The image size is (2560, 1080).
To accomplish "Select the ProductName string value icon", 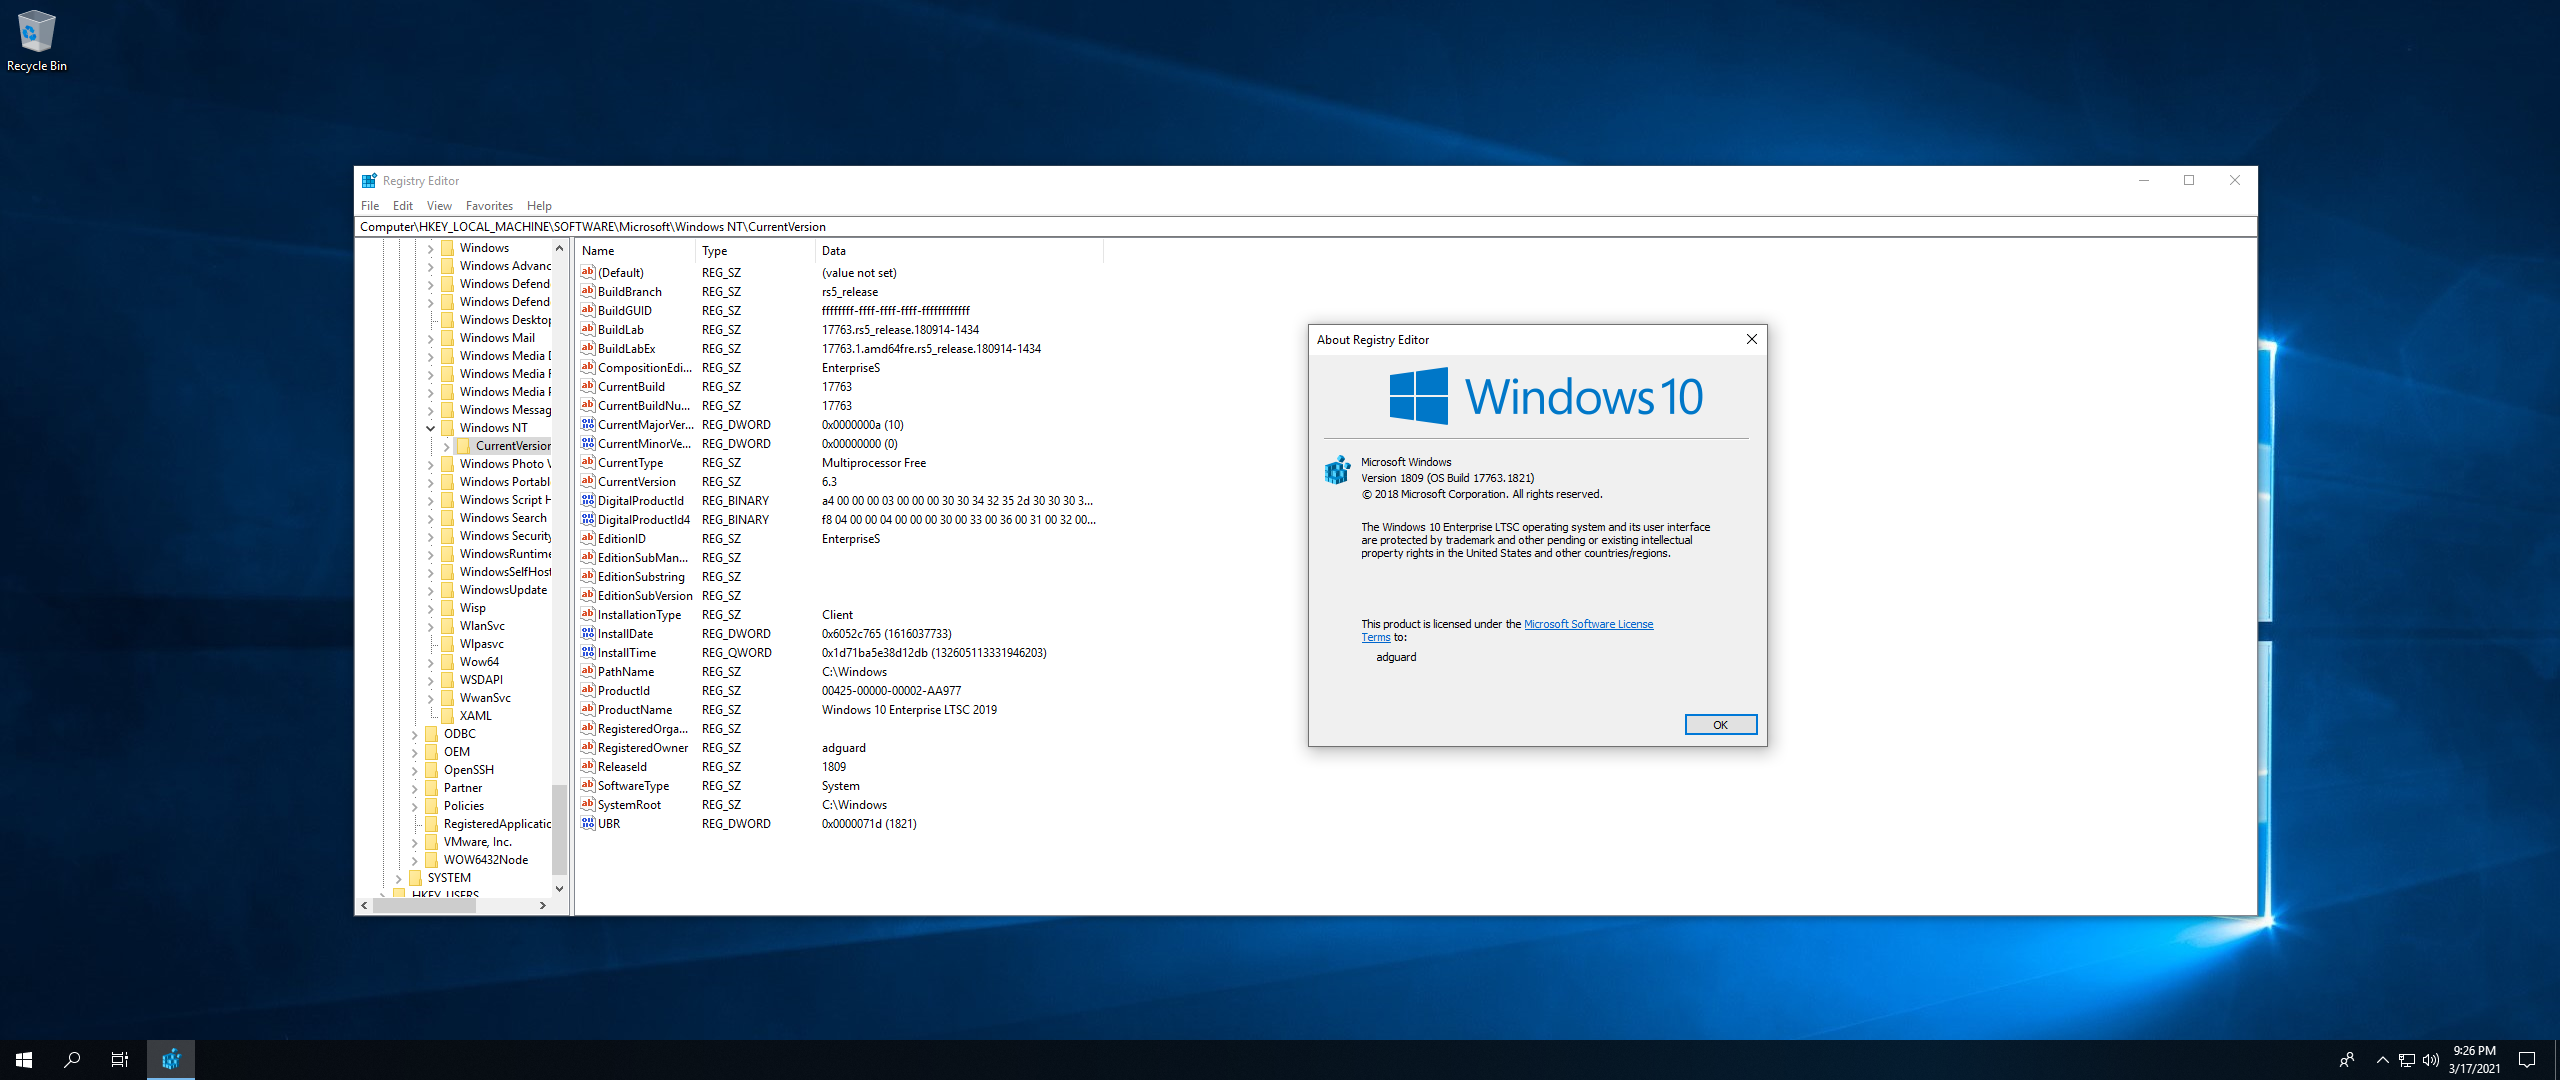I will pos(588,709).
